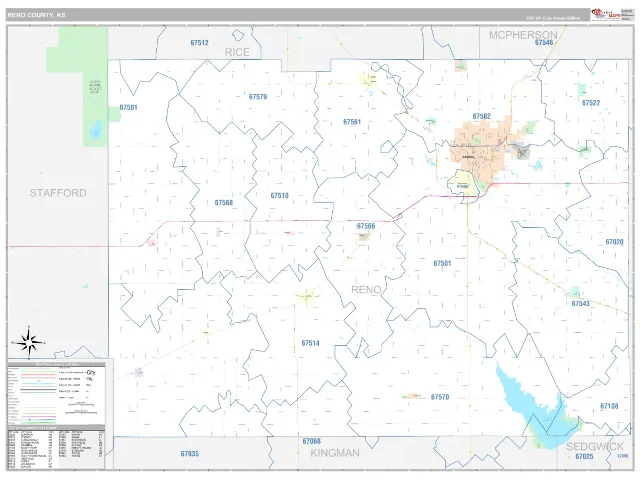Click the orange Hutchinson city area

[x=482, y=151]
